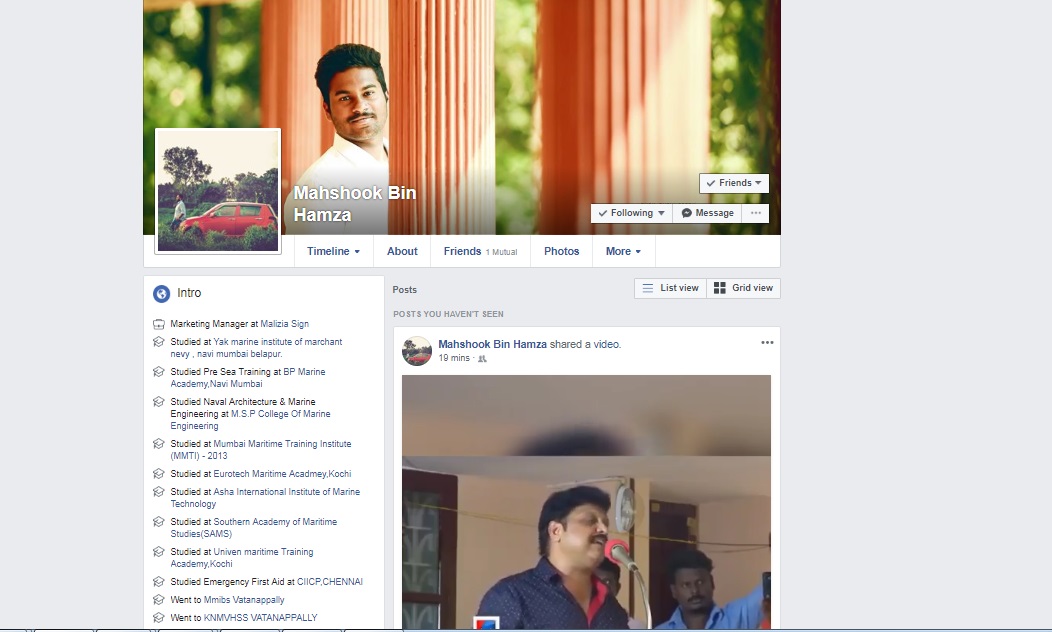This screenshot has width=1052, height=632.
Task: Open the Mmibs Vatanappally link
Action: (x=244, y=600)
